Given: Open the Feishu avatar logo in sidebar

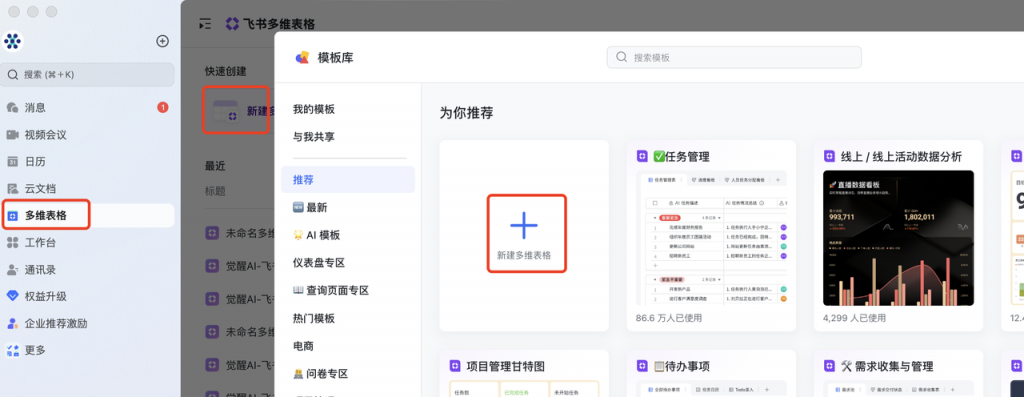Looking at the screenshot, I should click(12, 41).
